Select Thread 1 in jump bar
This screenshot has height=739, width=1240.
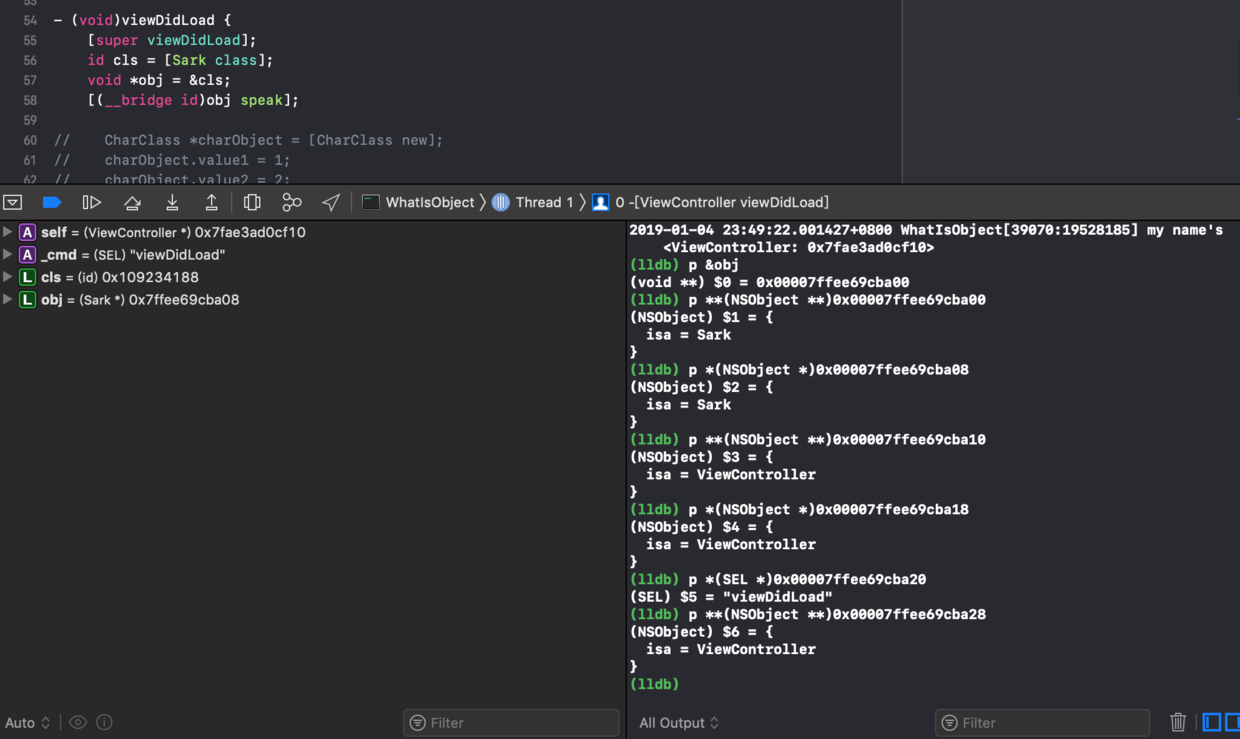click(533, 202)
